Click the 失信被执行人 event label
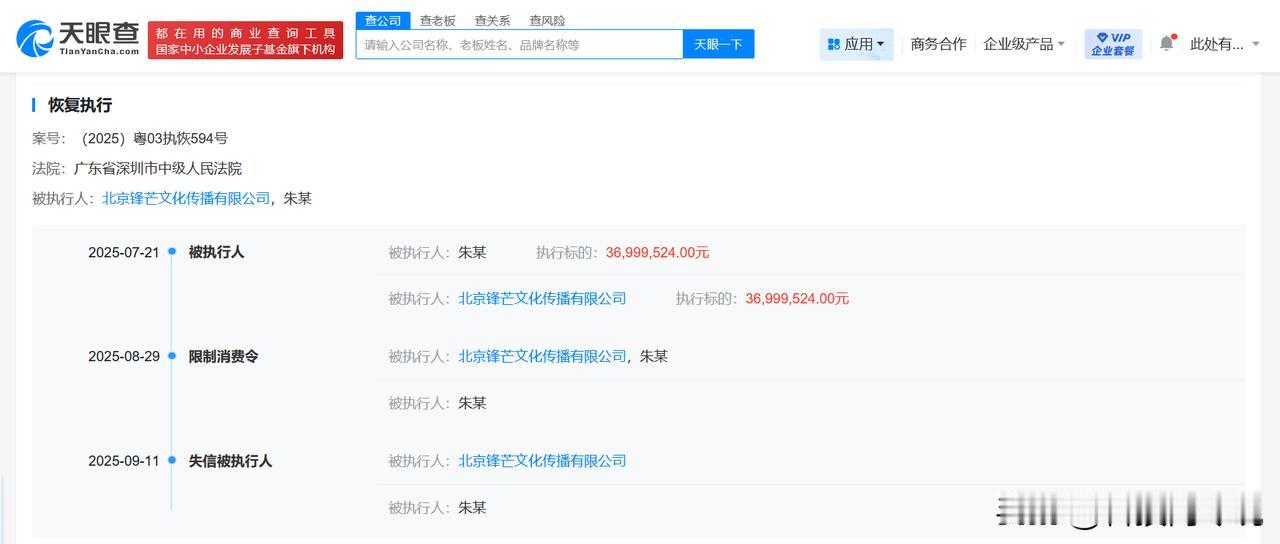The width and height of the screenshot is (1280, 544). (231, 461)
